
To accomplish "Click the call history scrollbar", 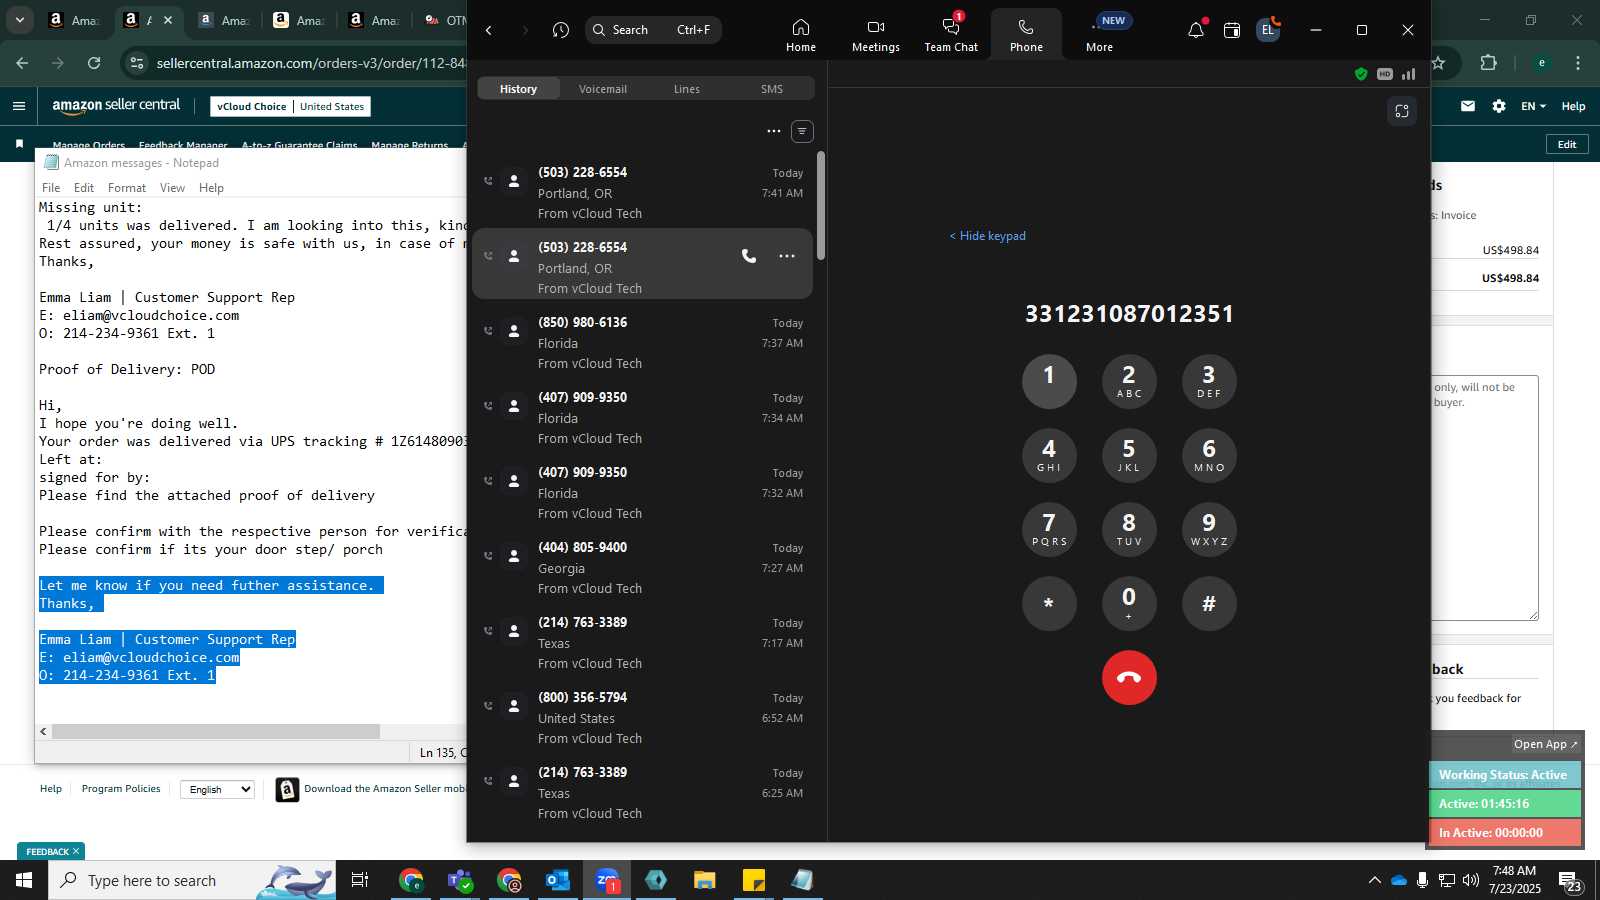I will 821,206.
